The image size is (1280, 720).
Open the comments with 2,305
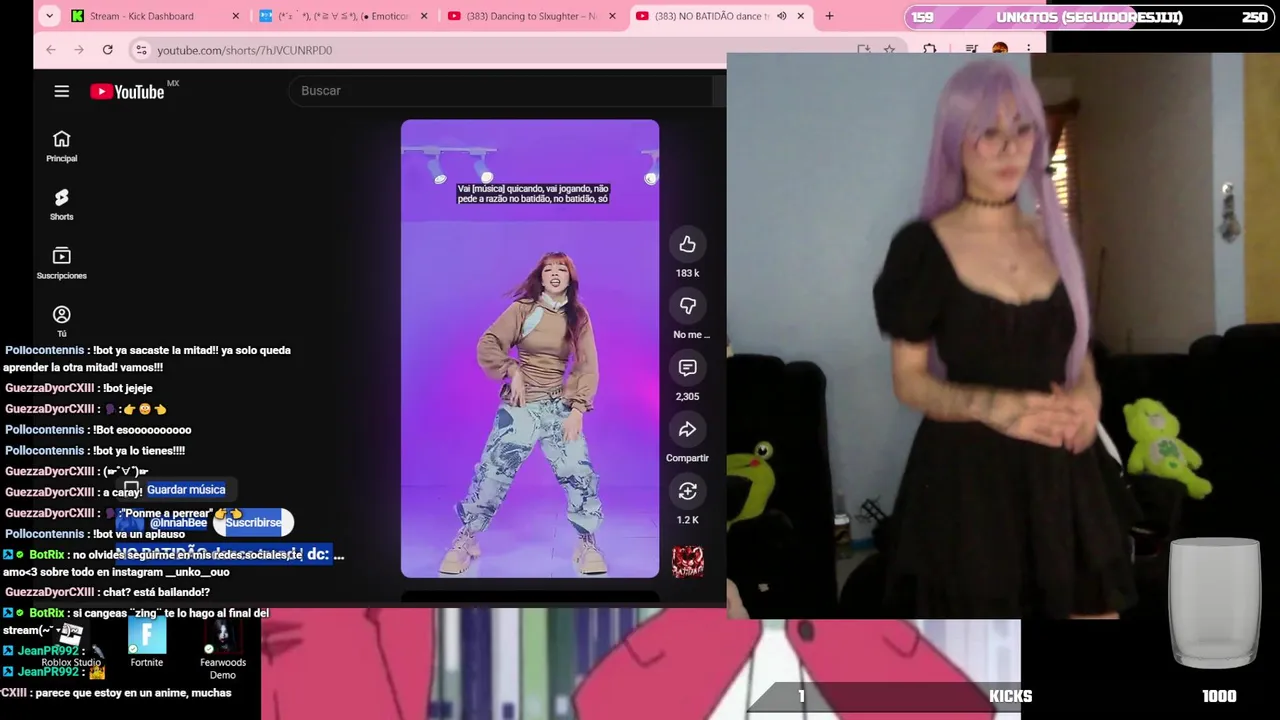(x=688, y=368)
